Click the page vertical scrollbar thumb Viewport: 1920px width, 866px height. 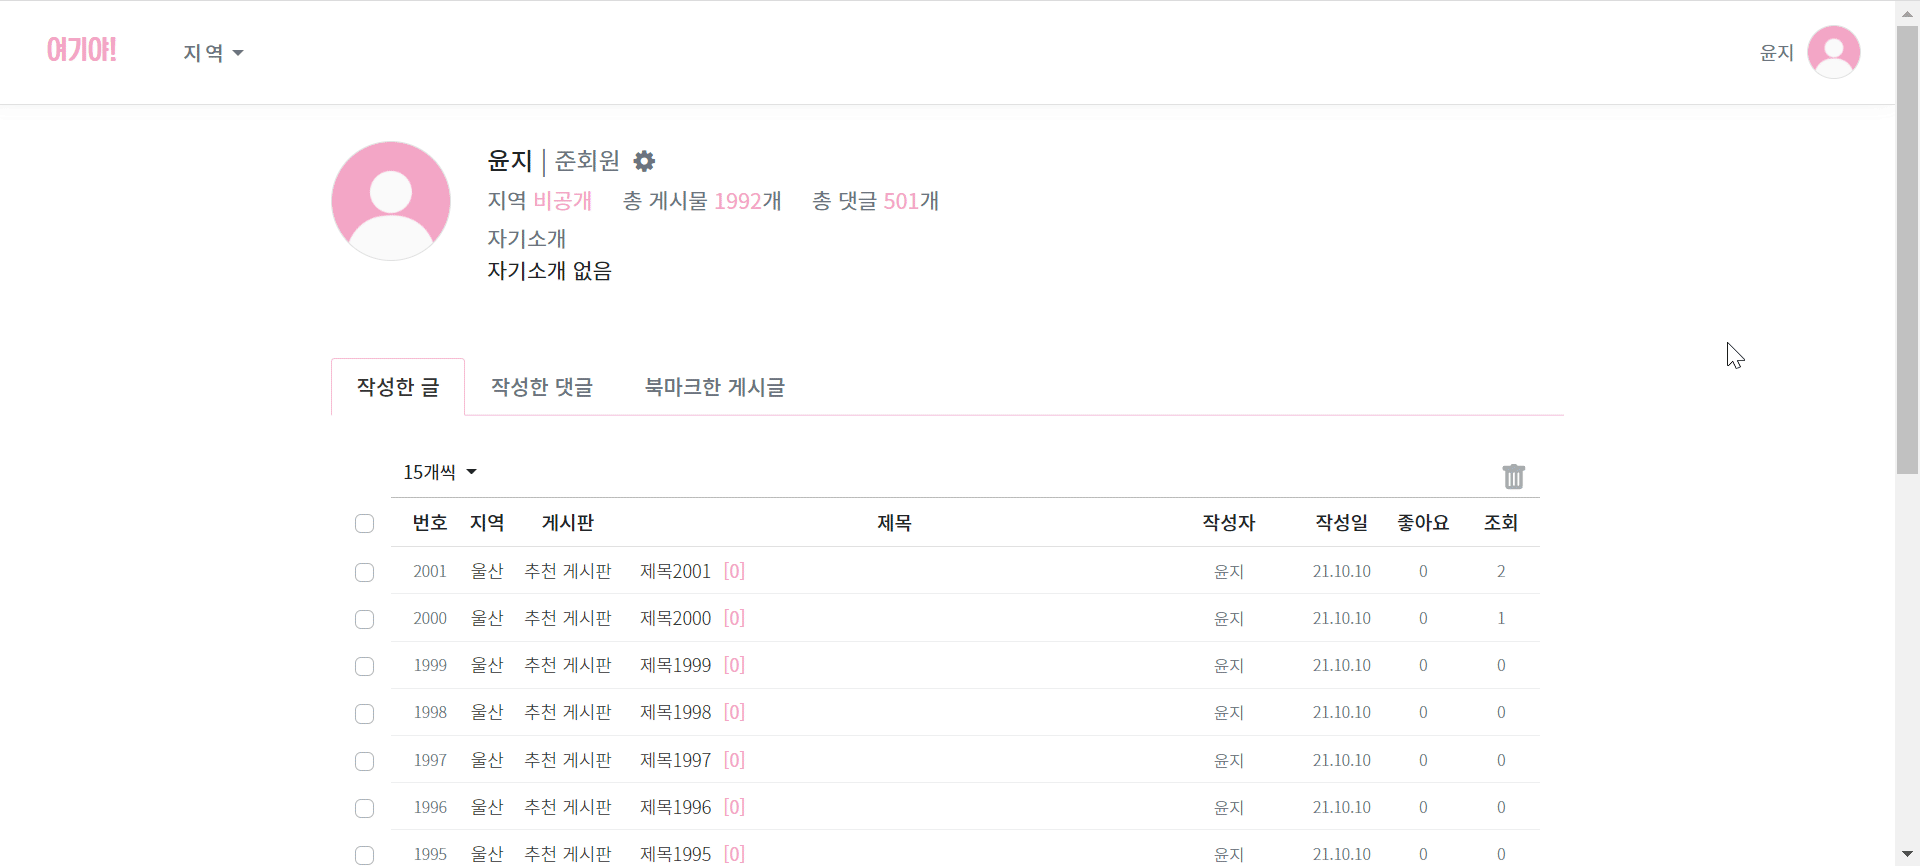click(1908, 250)
